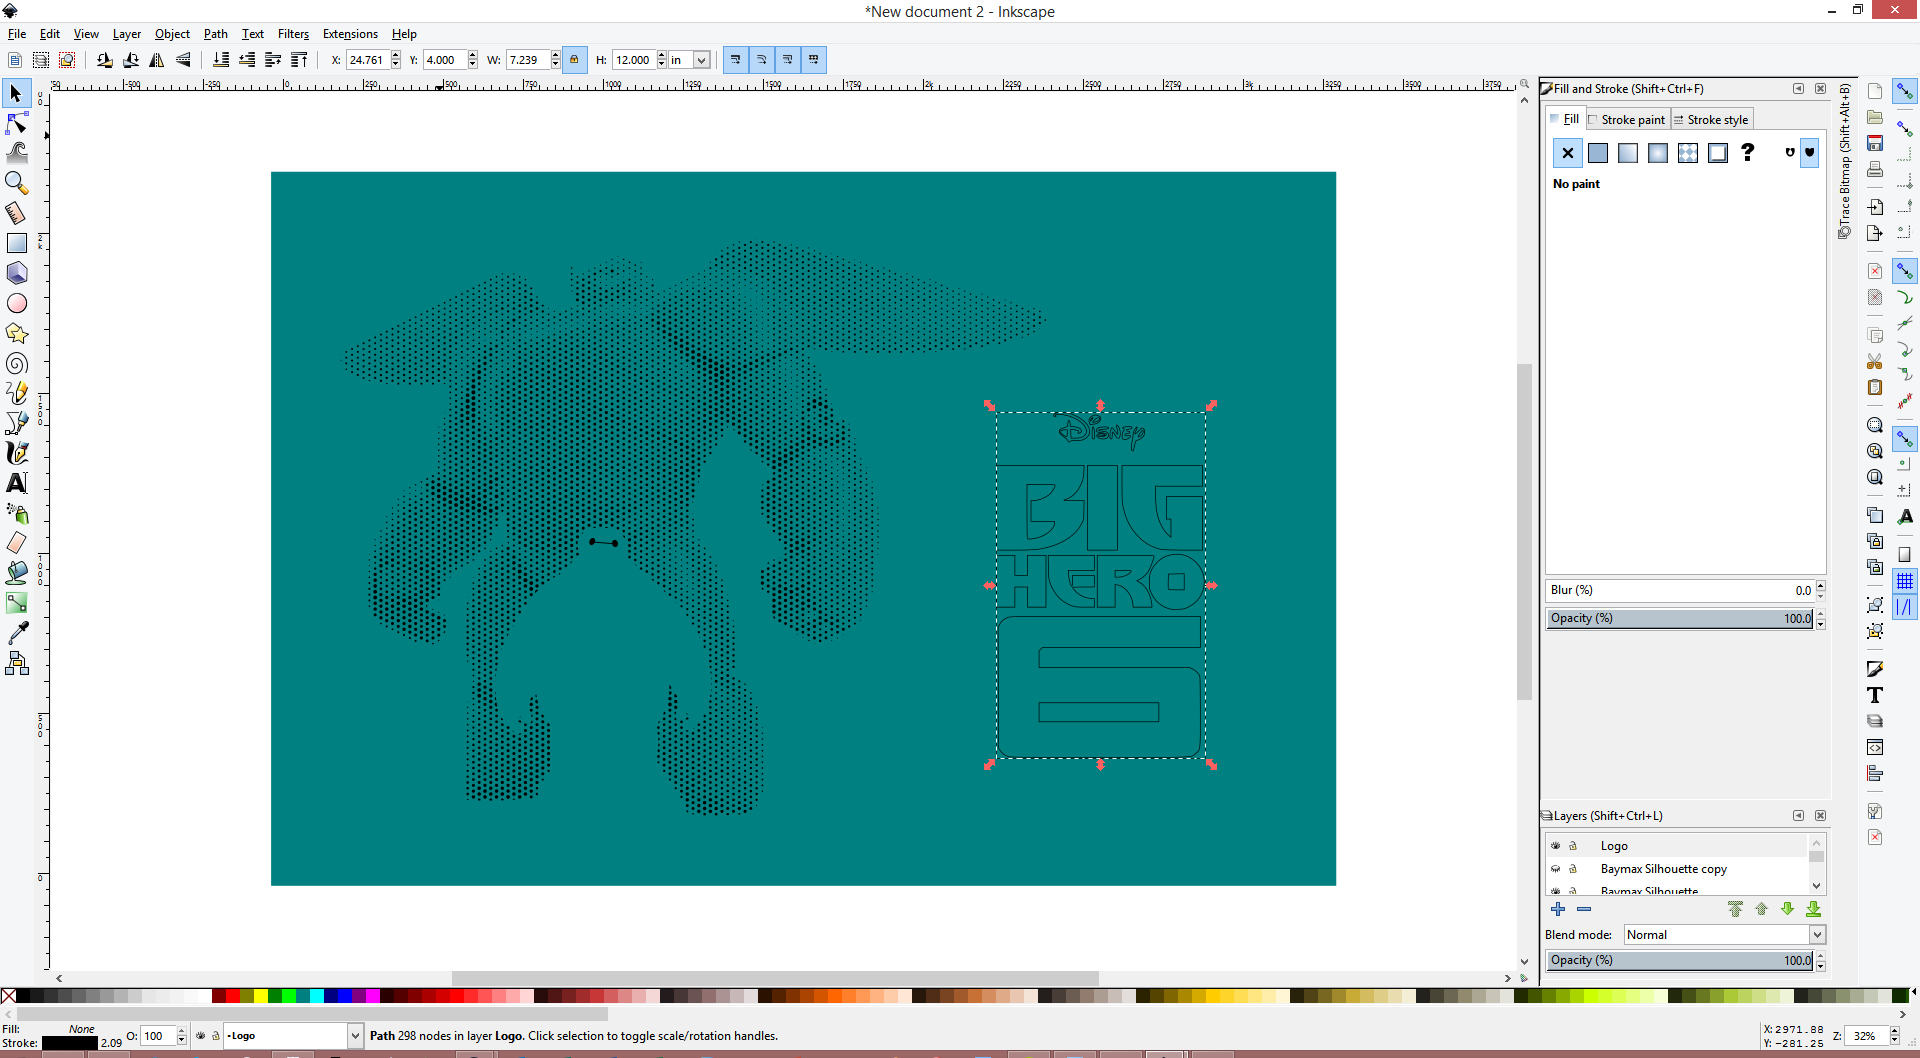Viewport: 1920px width, 1058px height.
Task: Select the Rectangle tool
Action: click(17, 243)
